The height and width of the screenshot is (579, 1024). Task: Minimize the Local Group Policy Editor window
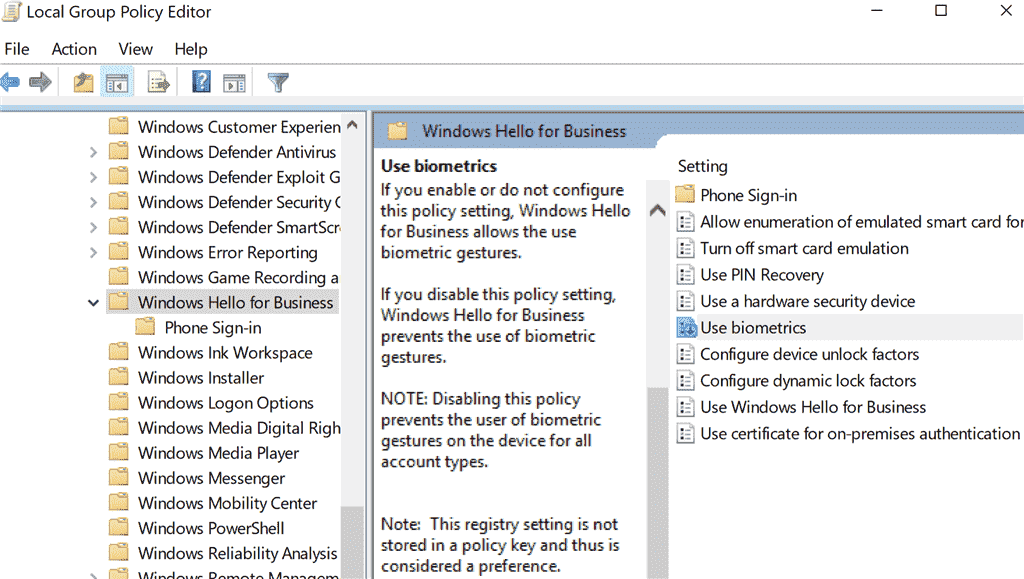[876, 10]
